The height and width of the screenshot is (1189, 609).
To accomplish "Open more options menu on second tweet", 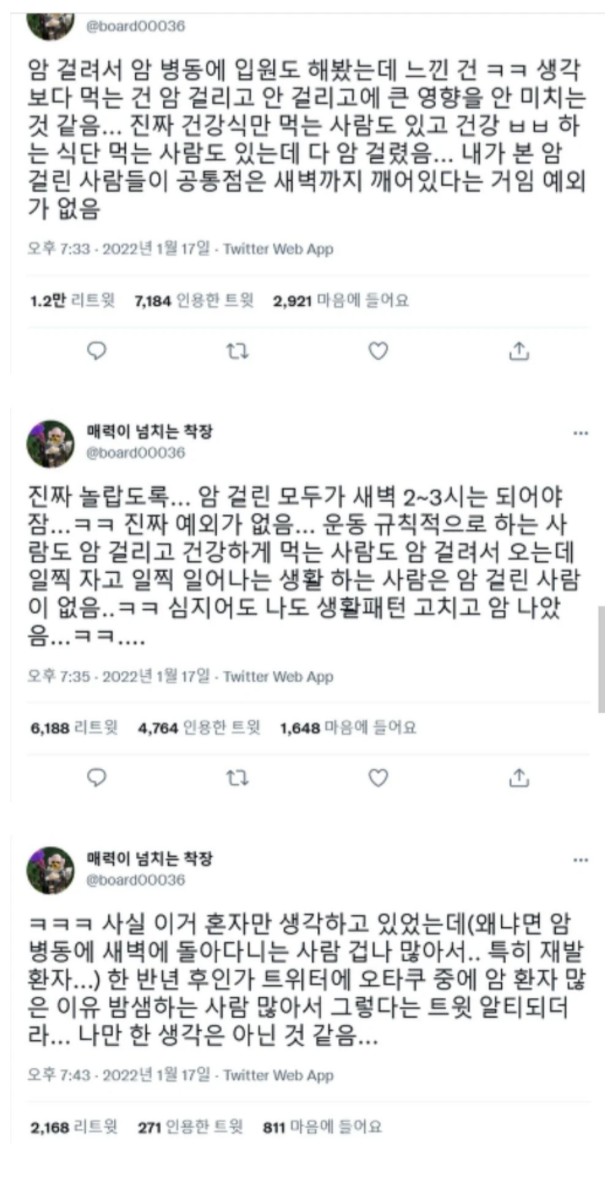I will pos(581,433).
